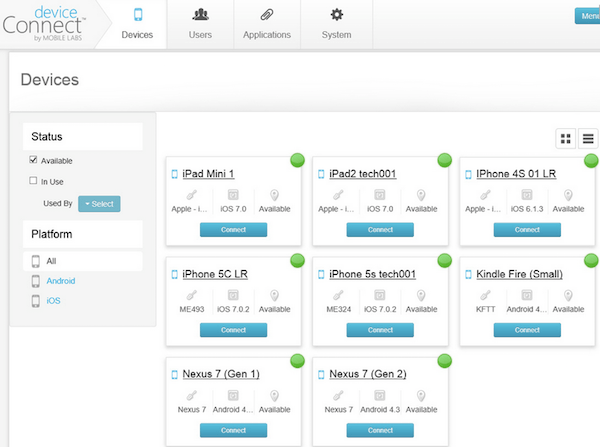Open the IPhone 4S 01 LR link
This screenshot has height=447, width=600.
[516, 174]
